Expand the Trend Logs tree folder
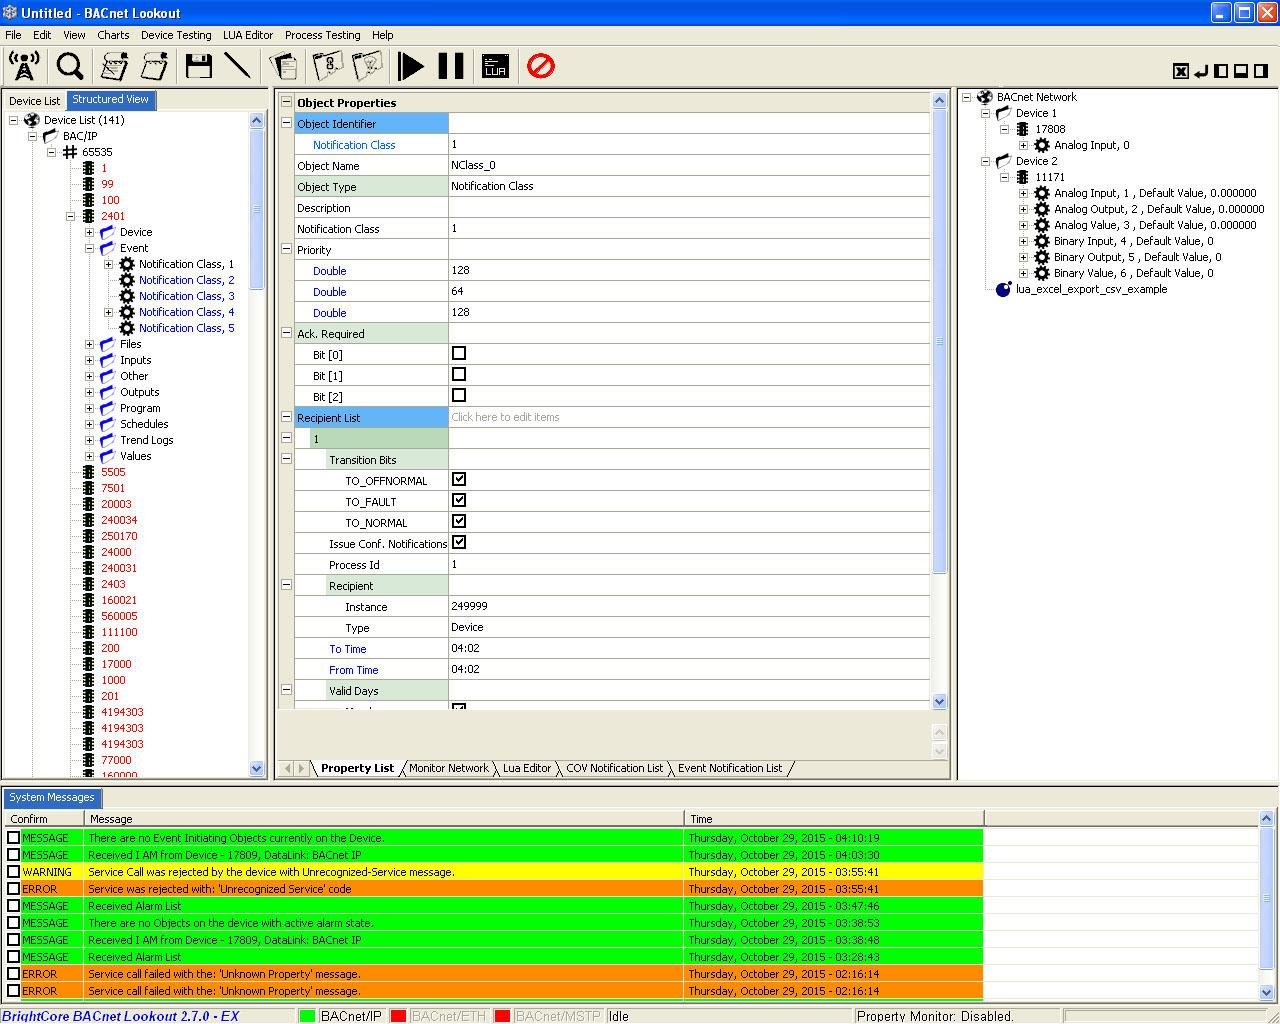1280x1024 pixels. 90,440
